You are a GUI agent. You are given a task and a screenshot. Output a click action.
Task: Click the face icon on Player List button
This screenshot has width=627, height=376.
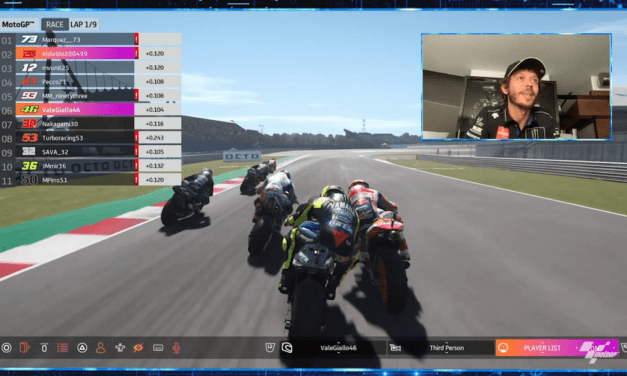coord(503,348)
